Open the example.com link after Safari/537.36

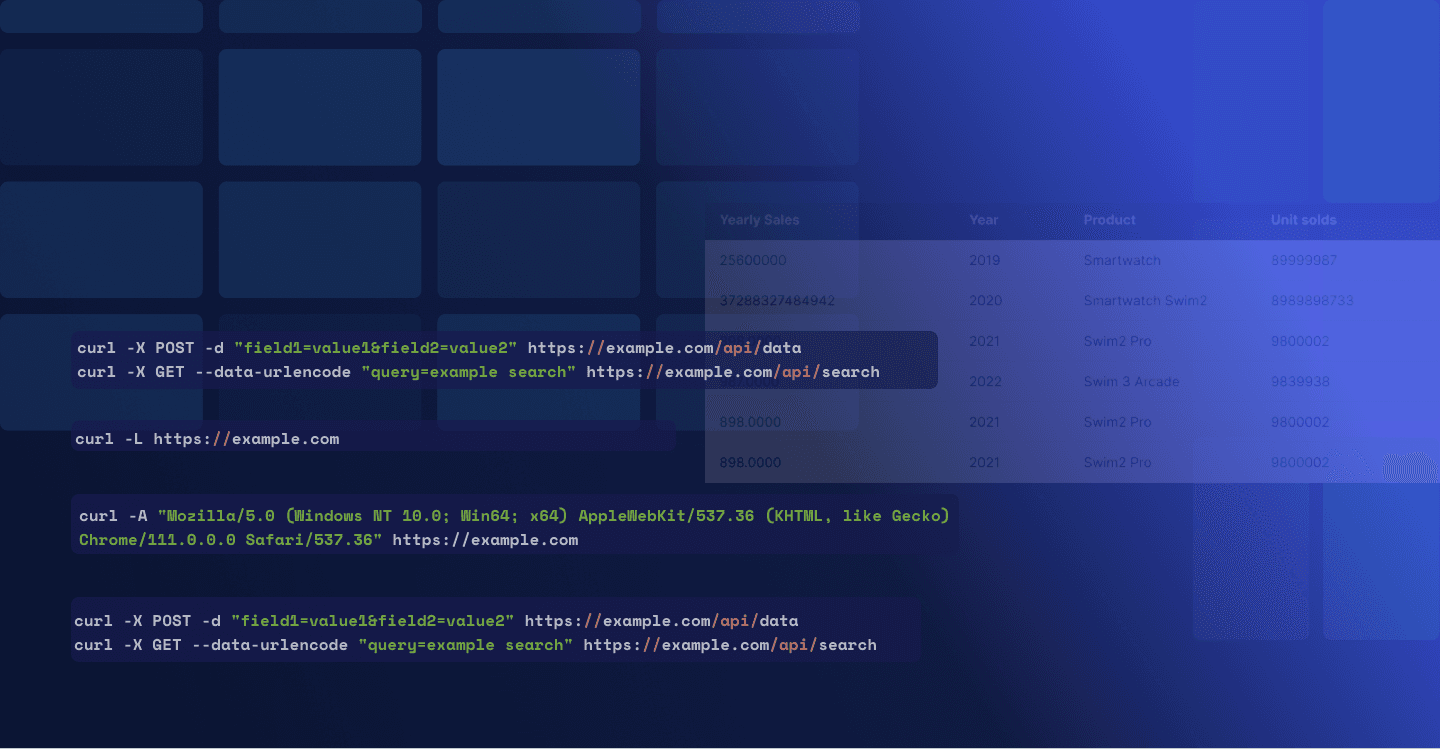pyautogui.click(x=485, y=540)
